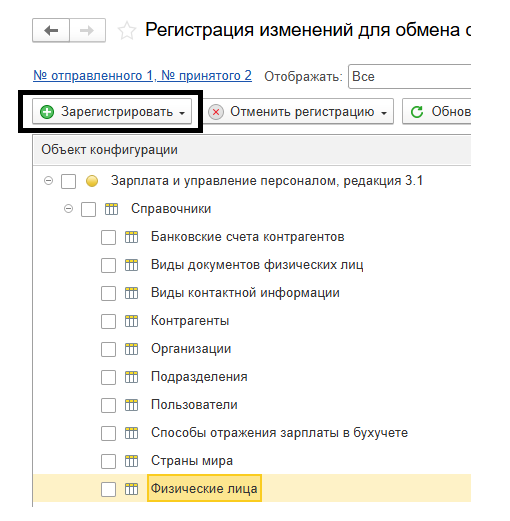This screenshot has height=521, width=510.
Task: Click the red cross icon on Отменить регистрацию
Action: click(x=216, y=112)
